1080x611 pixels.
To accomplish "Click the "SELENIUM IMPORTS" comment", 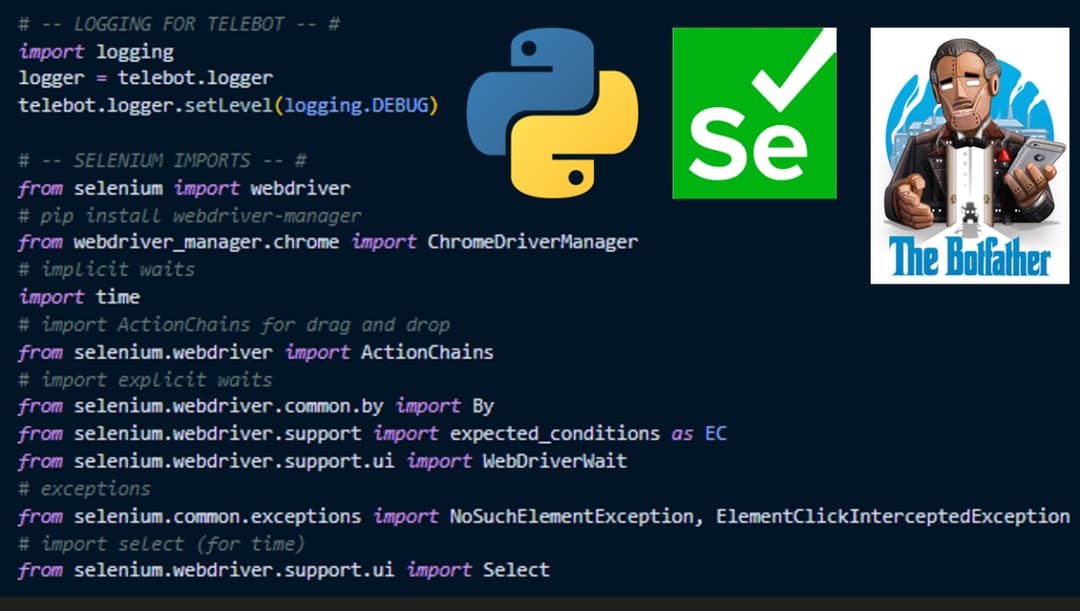I will point(162,160).
